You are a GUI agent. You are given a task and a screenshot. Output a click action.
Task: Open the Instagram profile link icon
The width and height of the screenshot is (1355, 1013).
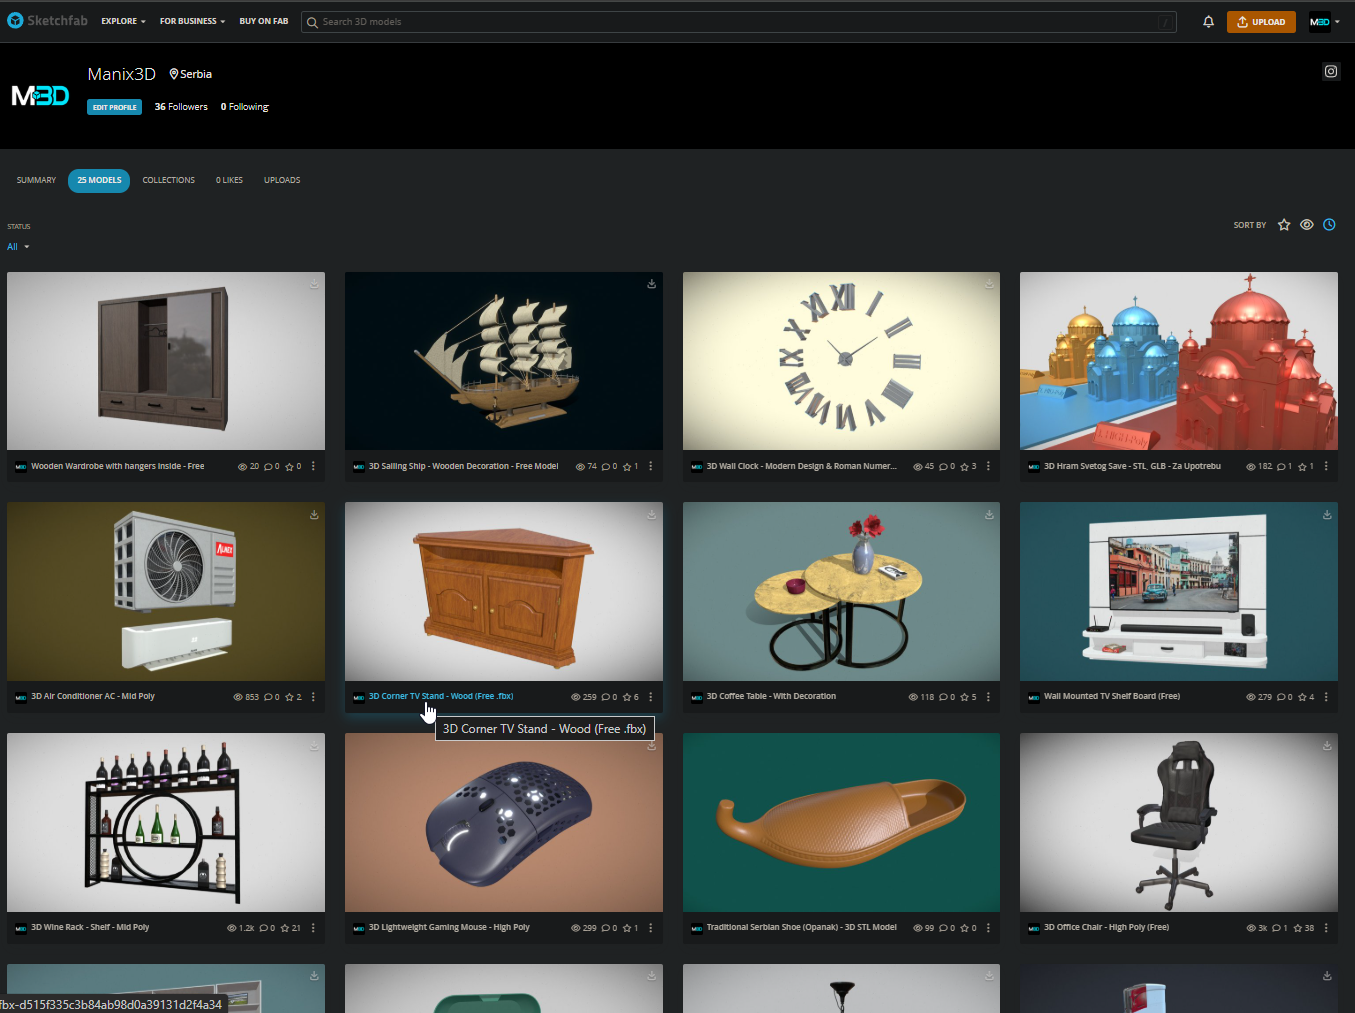1330,72
